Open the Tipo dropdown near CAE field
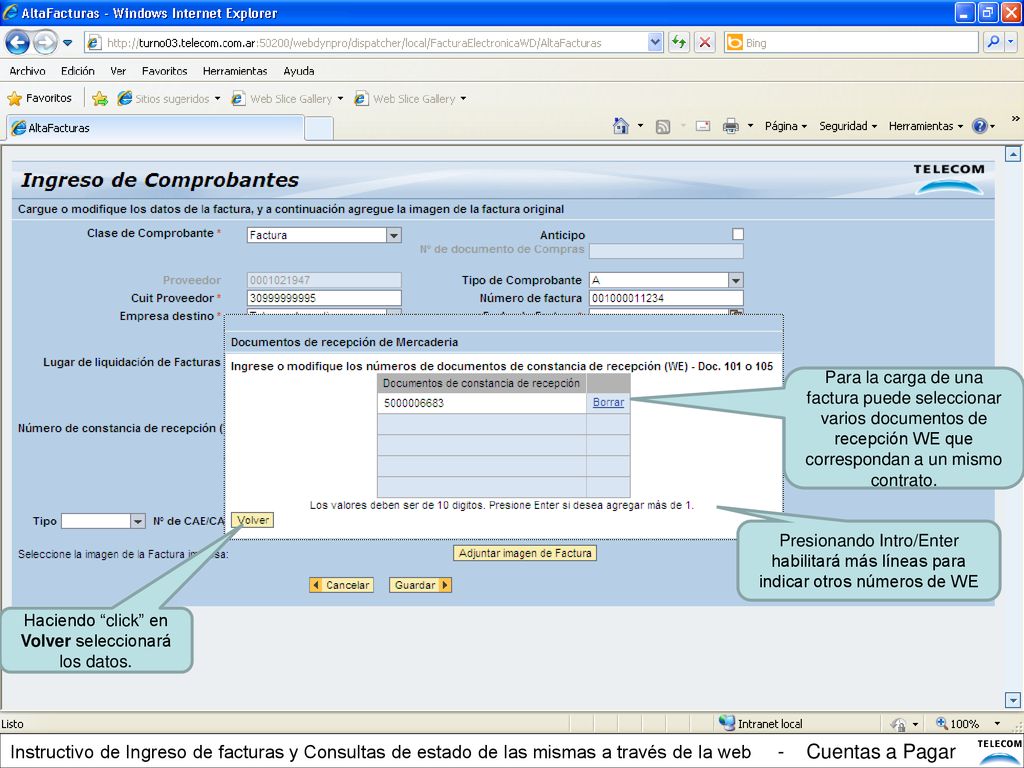The image size is (1024, 768). coord(137,521)
